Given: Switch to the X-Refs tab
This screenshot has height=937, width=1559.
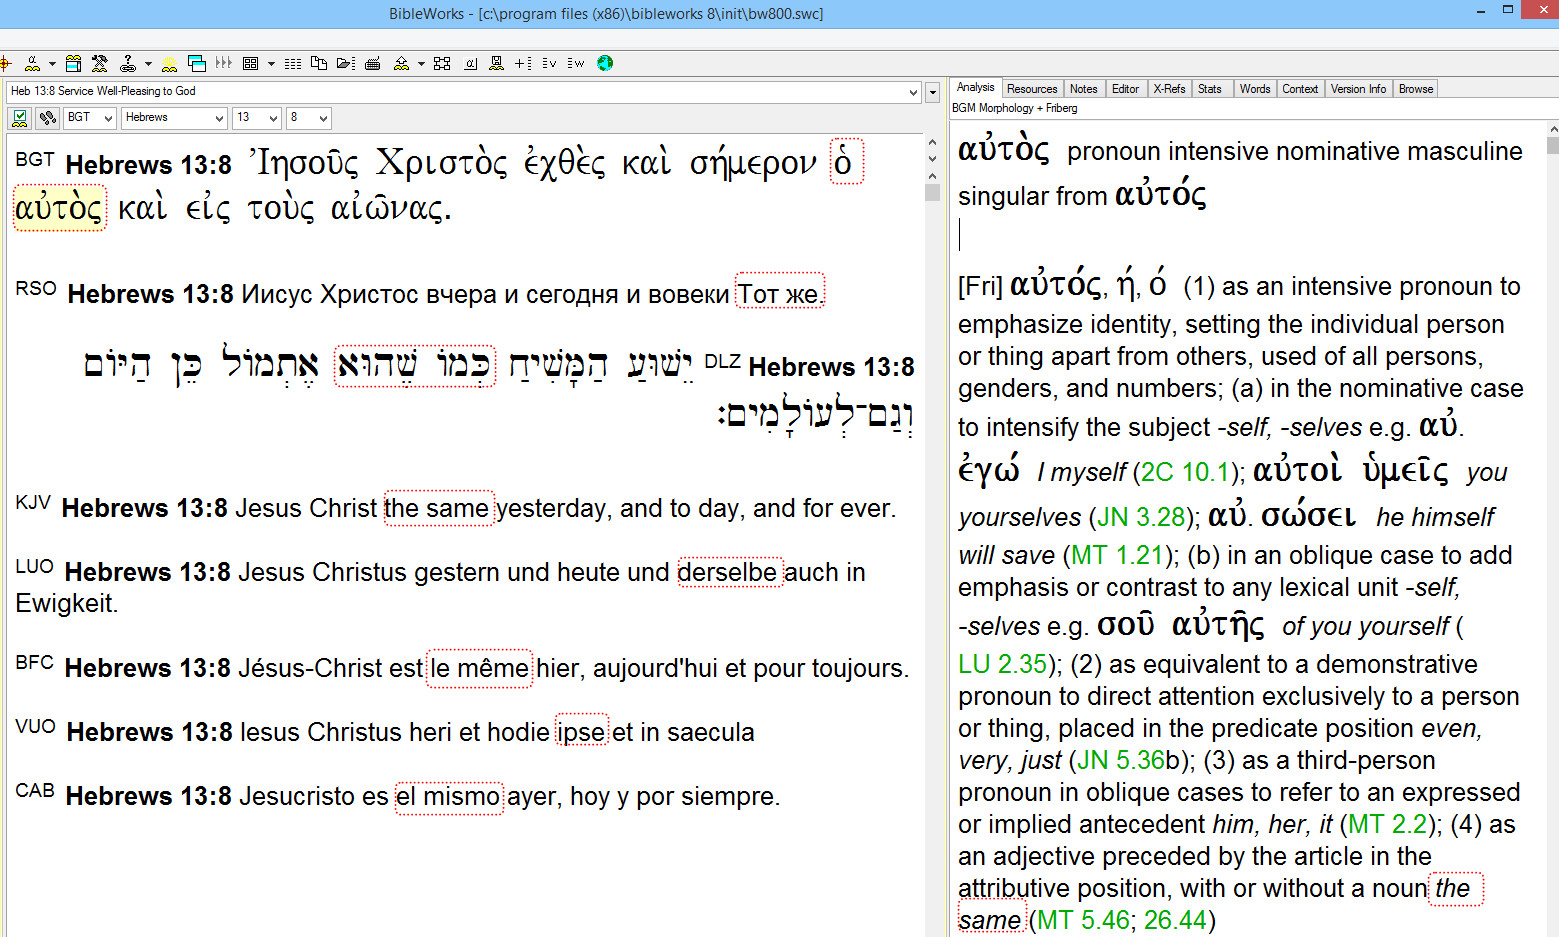Looking at the screenshot, I should (1169, 89).
